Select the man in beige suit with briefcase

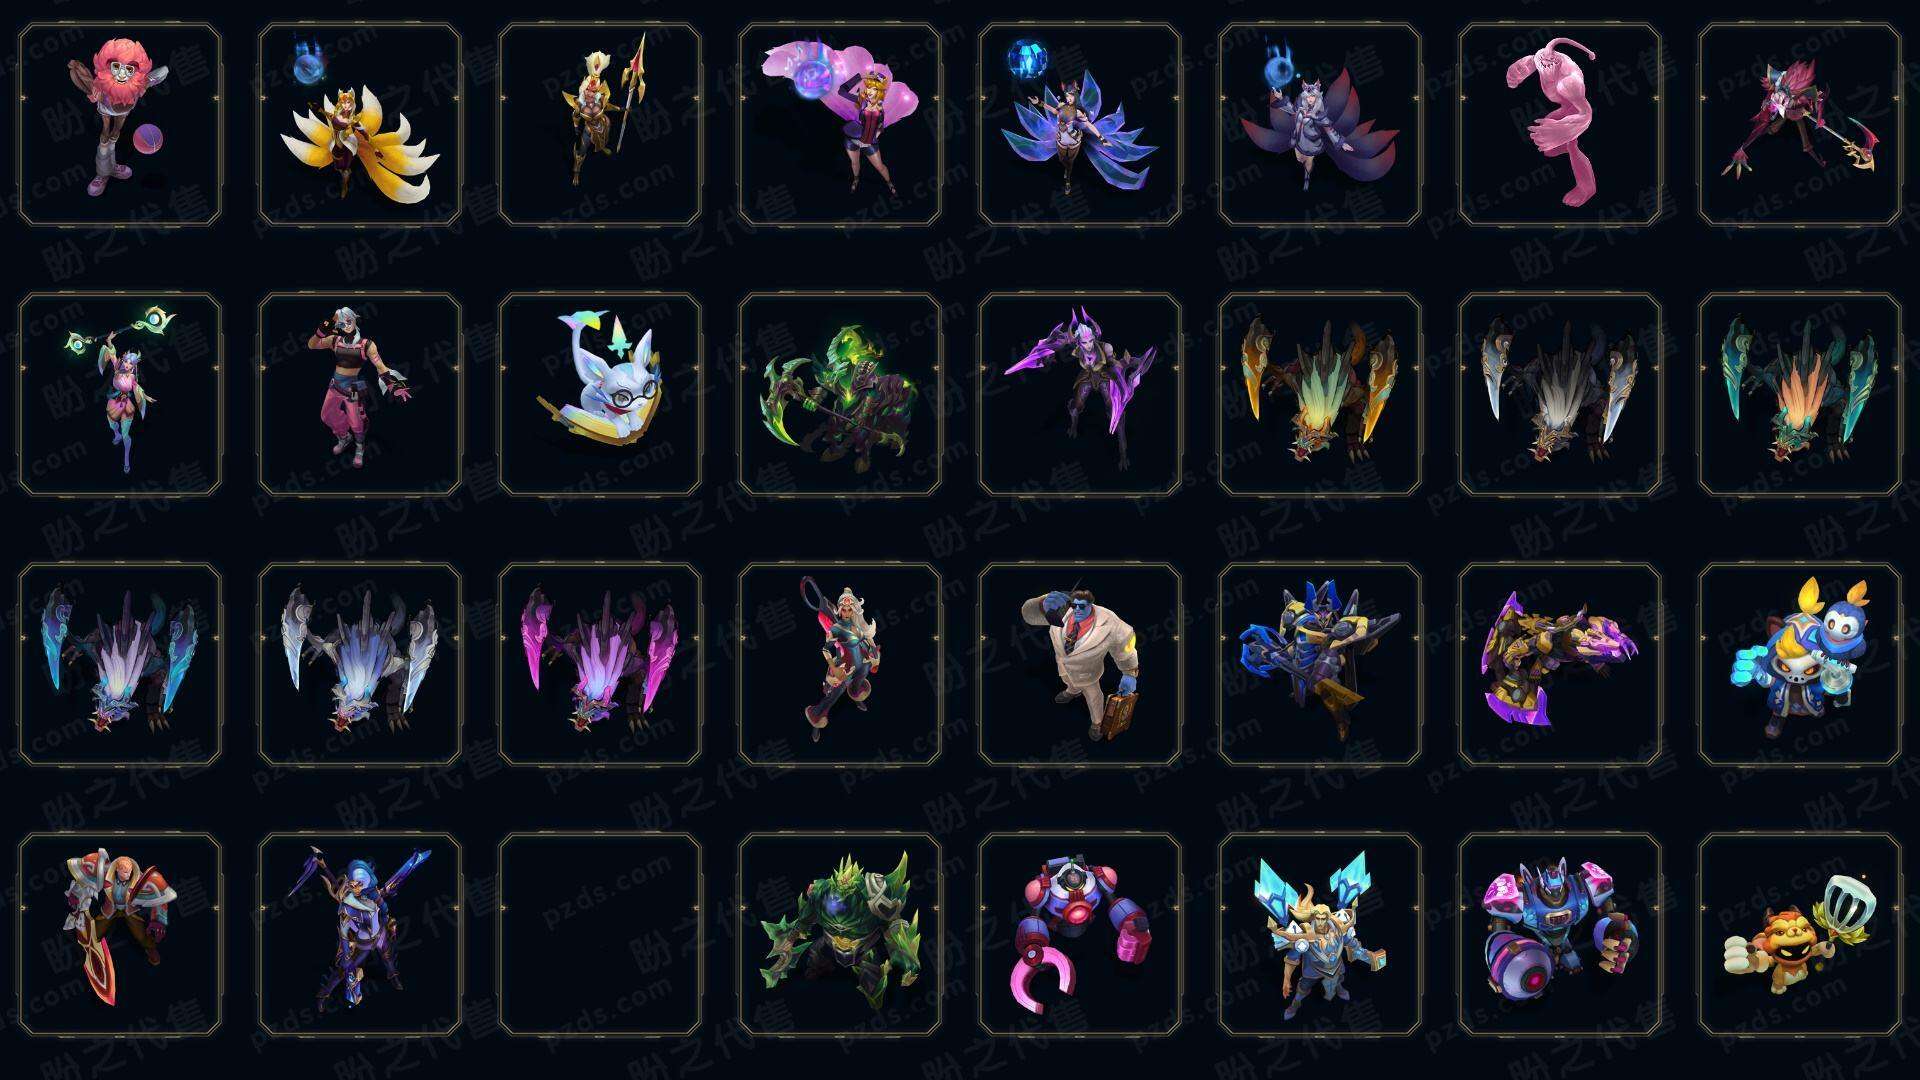(1080, 664)
